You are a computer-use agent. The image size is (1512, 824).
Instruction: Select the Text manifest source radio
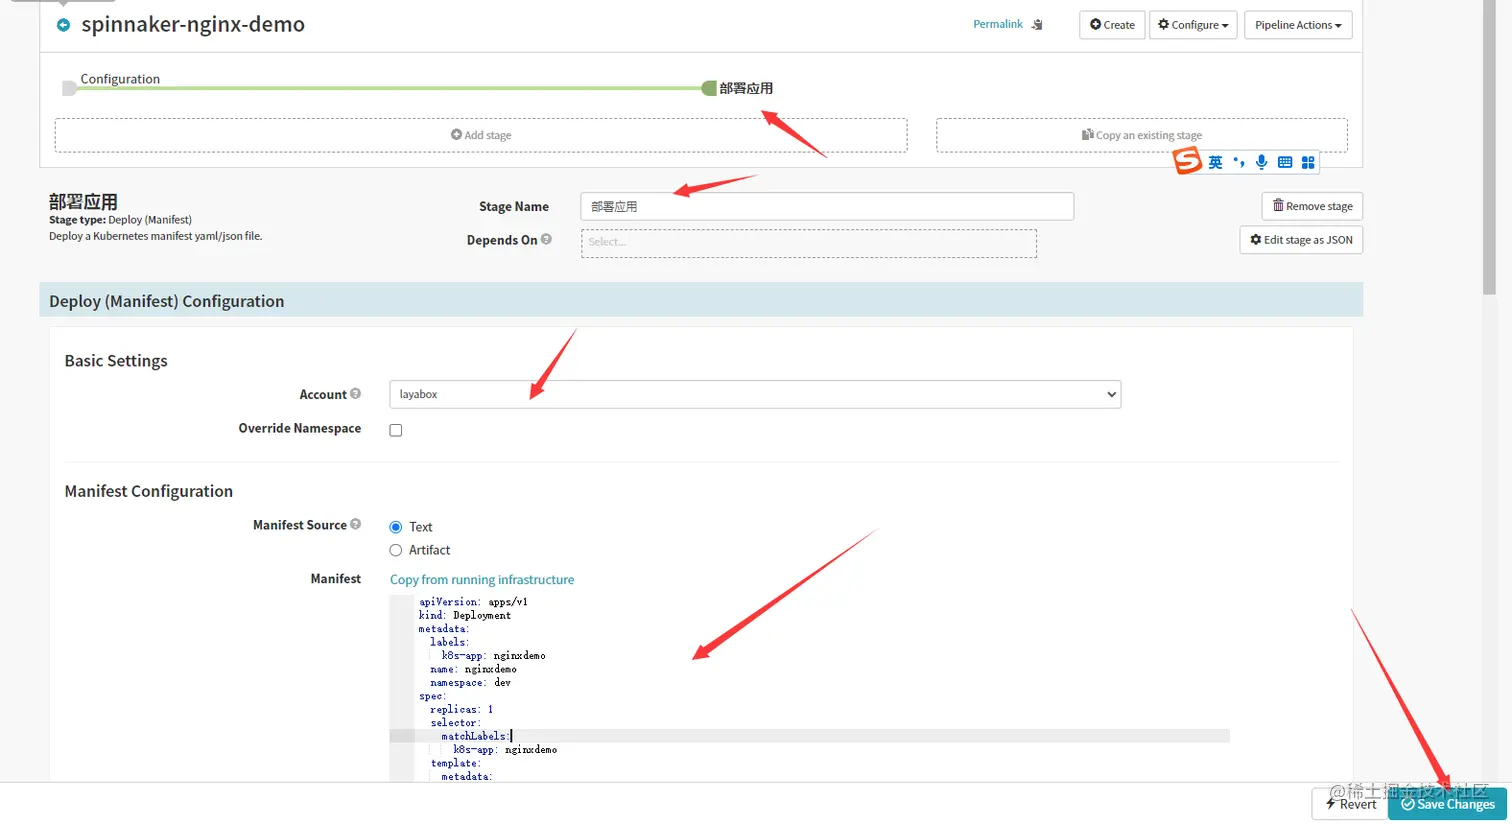(x=396, y=527)
